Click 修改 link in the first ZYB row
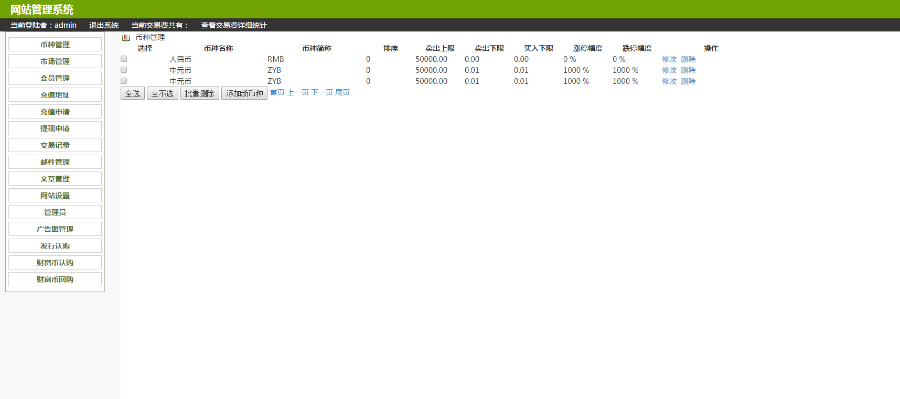Viewport: 900px width, 399px height. point(669,70)
